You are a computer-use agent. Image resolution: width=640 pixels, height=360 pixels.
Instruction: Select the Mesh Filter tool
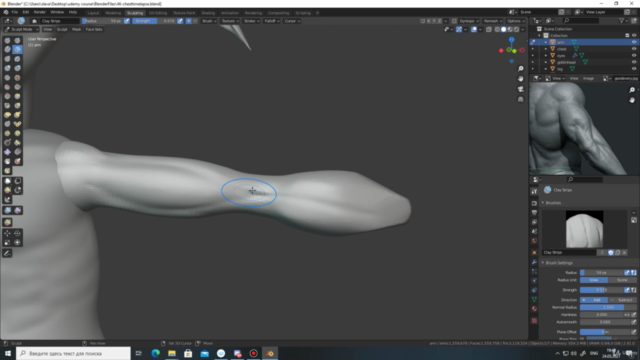(7, 210)
